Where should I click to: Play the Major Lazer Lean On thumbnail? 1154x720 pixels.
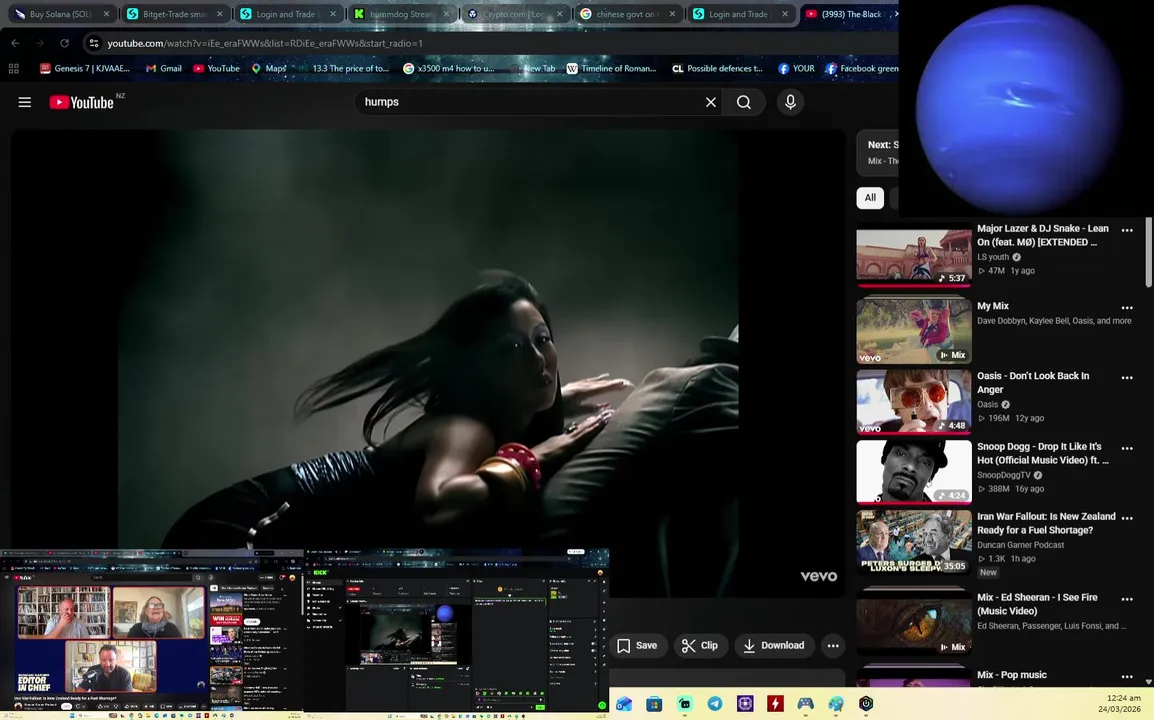913,256
